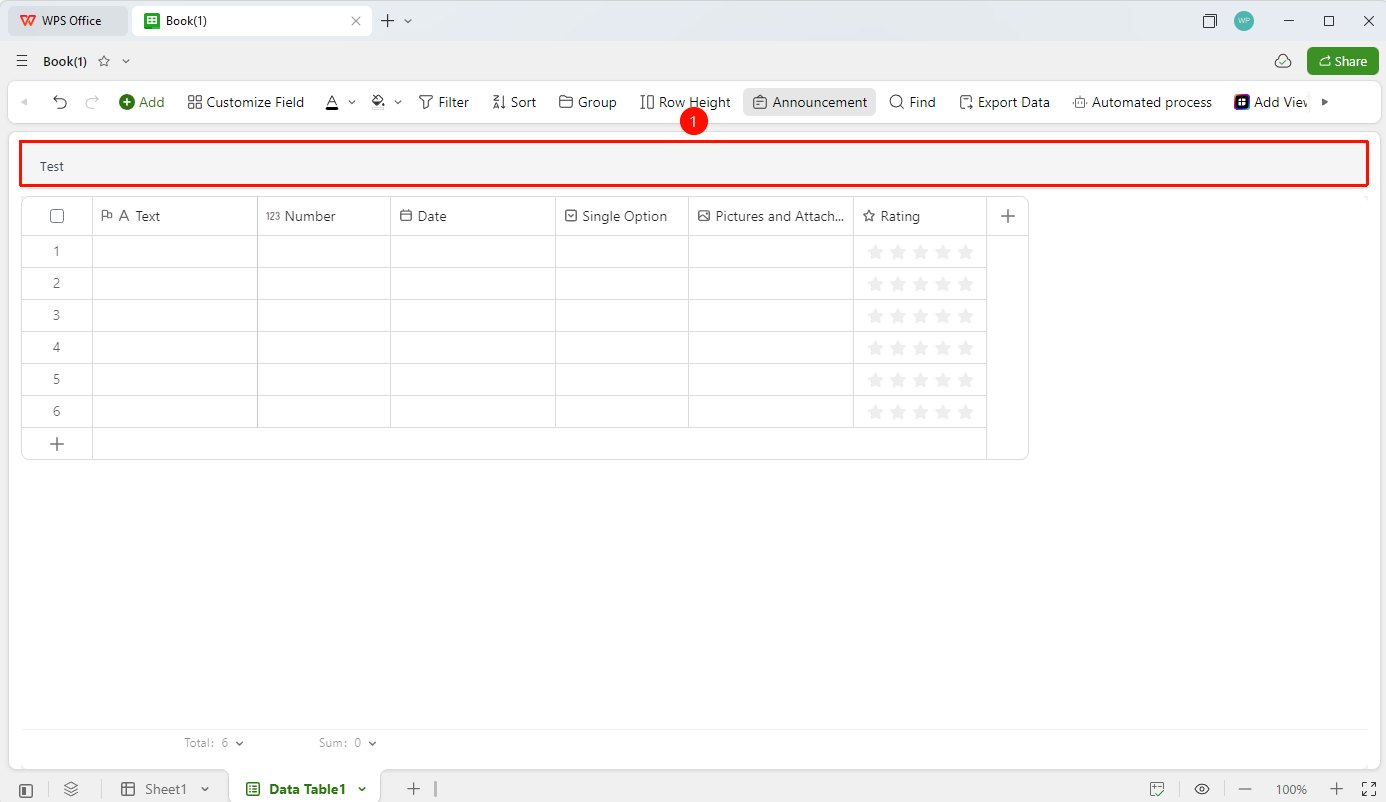Add a new sheet with the bottom plus
Viewport: 1386px width, 802px height.
[x=413, y=789]
